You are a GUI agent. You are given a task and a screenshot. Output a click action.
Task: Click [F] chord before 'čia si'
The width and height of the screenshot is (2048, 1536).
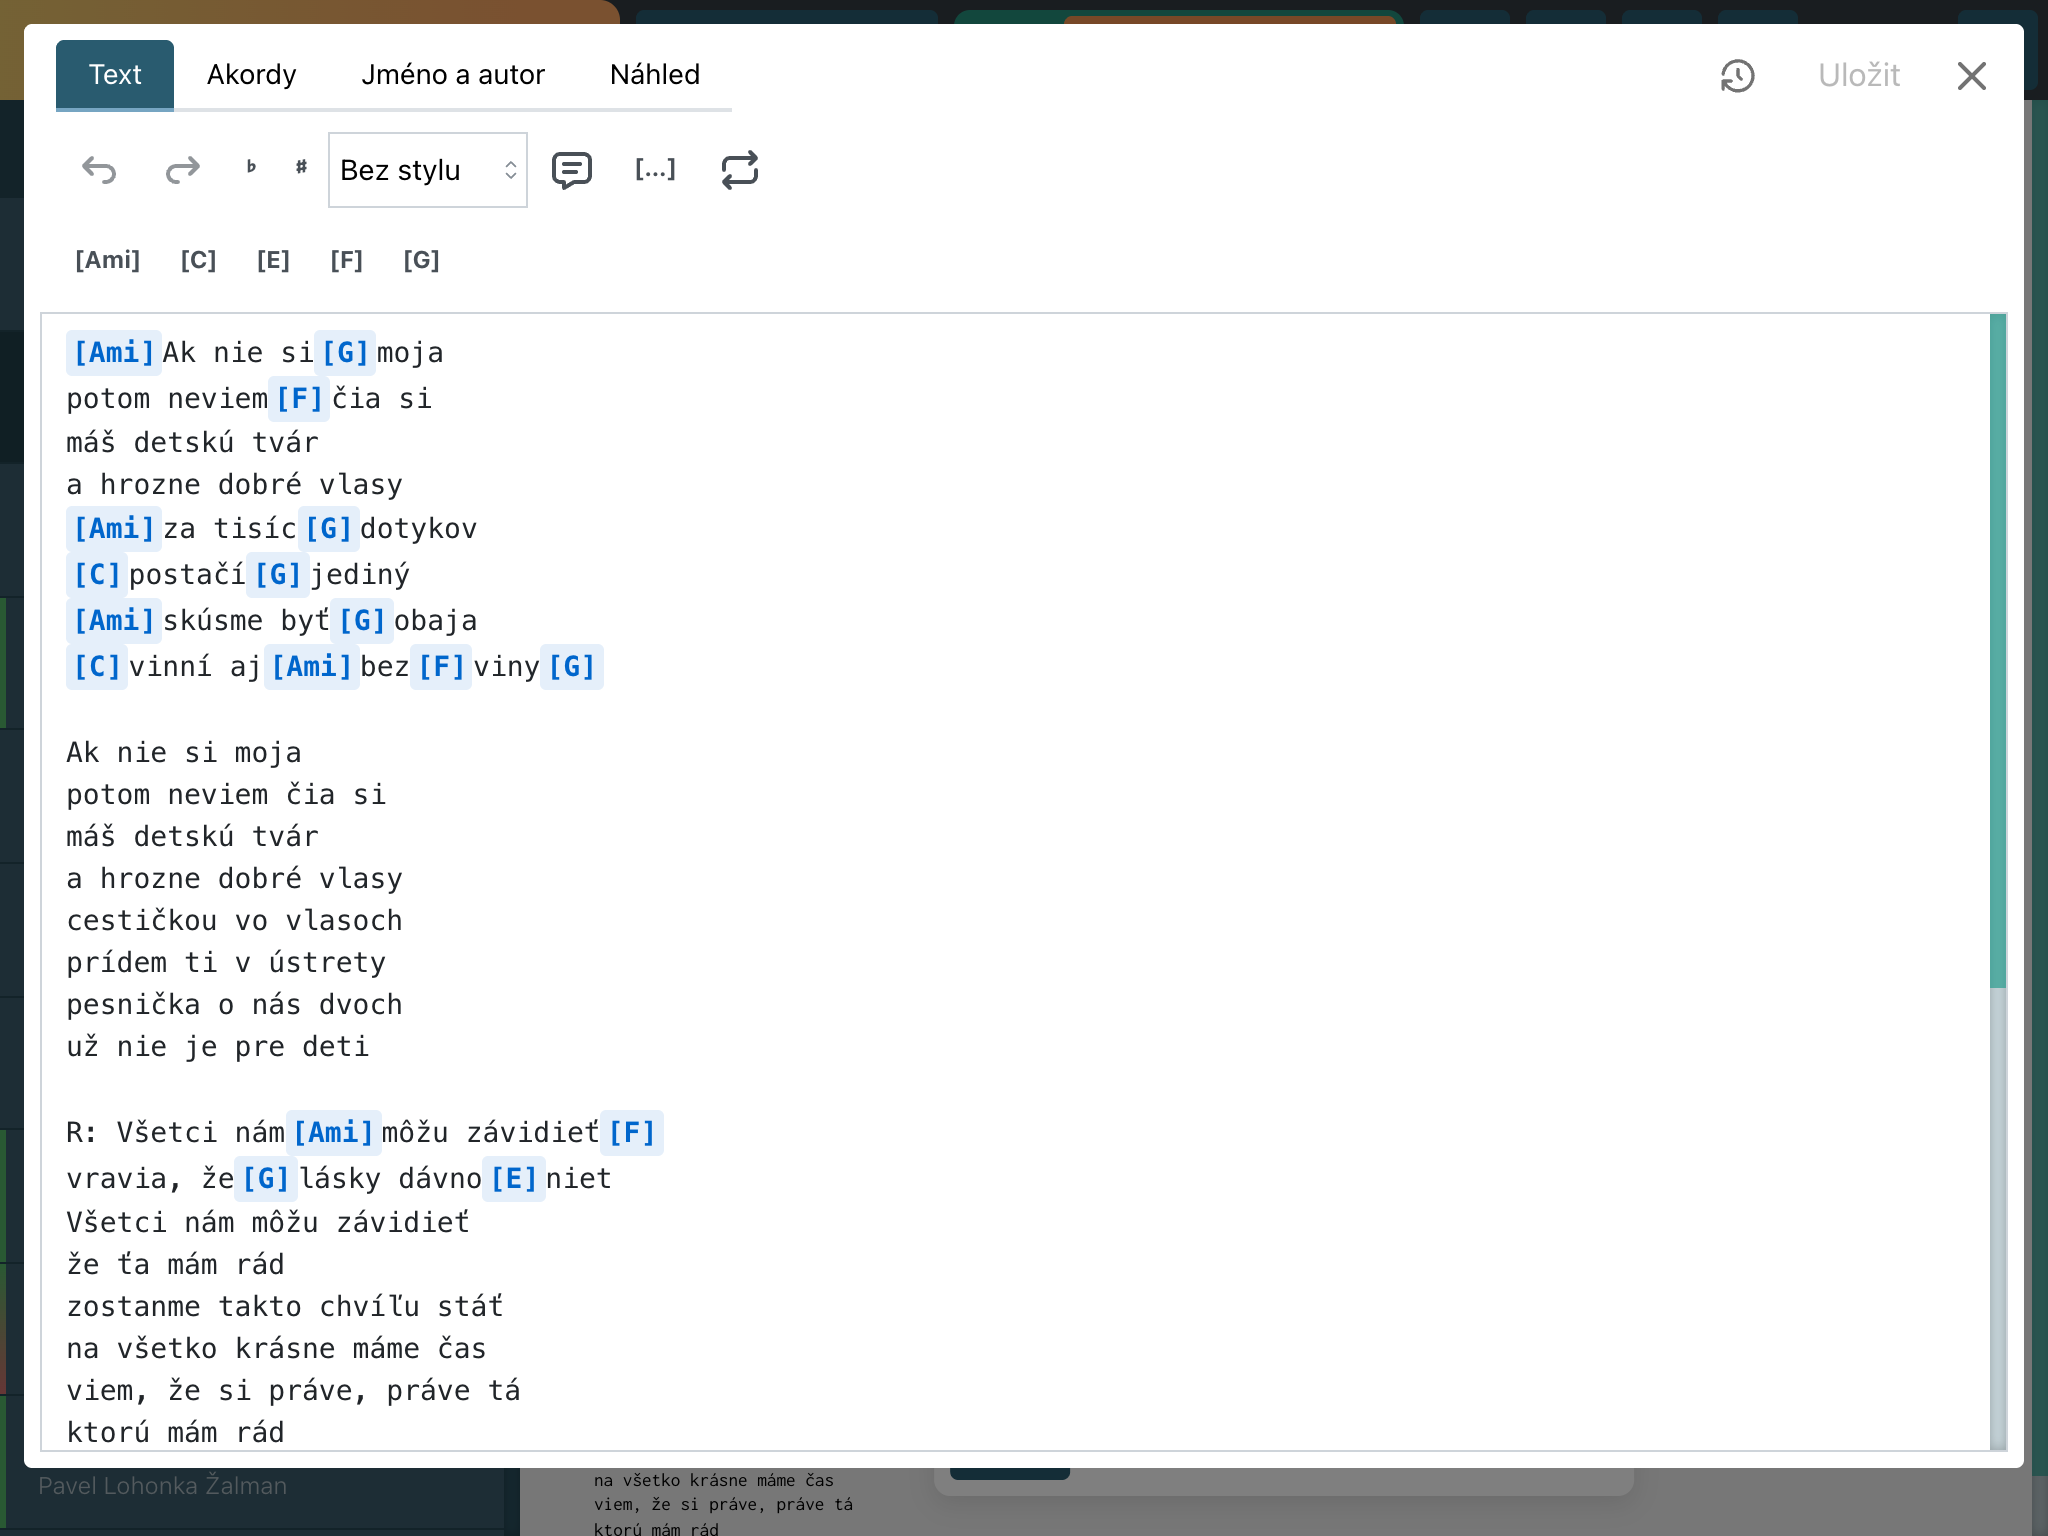(300, 398)
